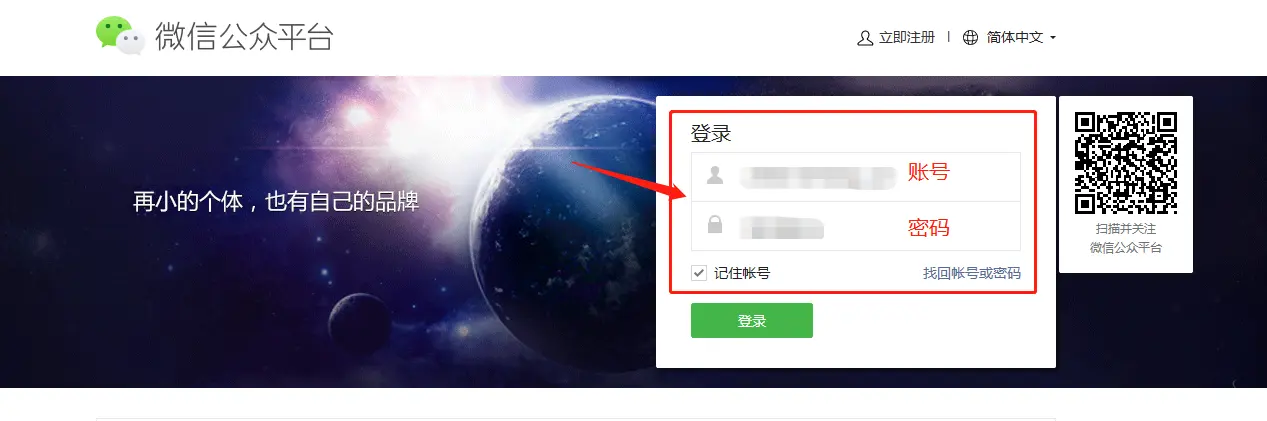Click the 记住帐号 label text
This screenshot has width=1267, height=421.
click(742, 273)
